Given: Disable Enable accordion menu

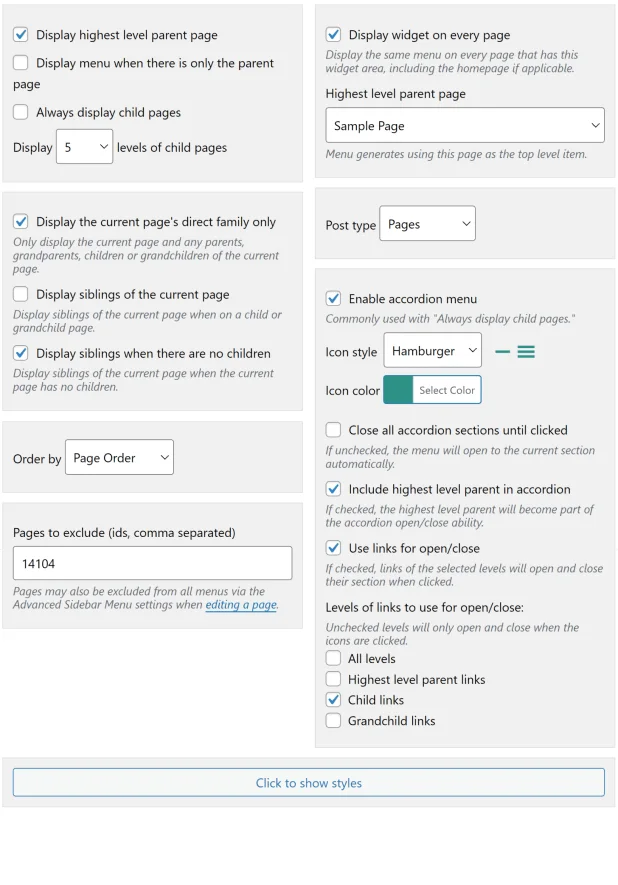Looking at the screenshot, I should coord(334,298).
